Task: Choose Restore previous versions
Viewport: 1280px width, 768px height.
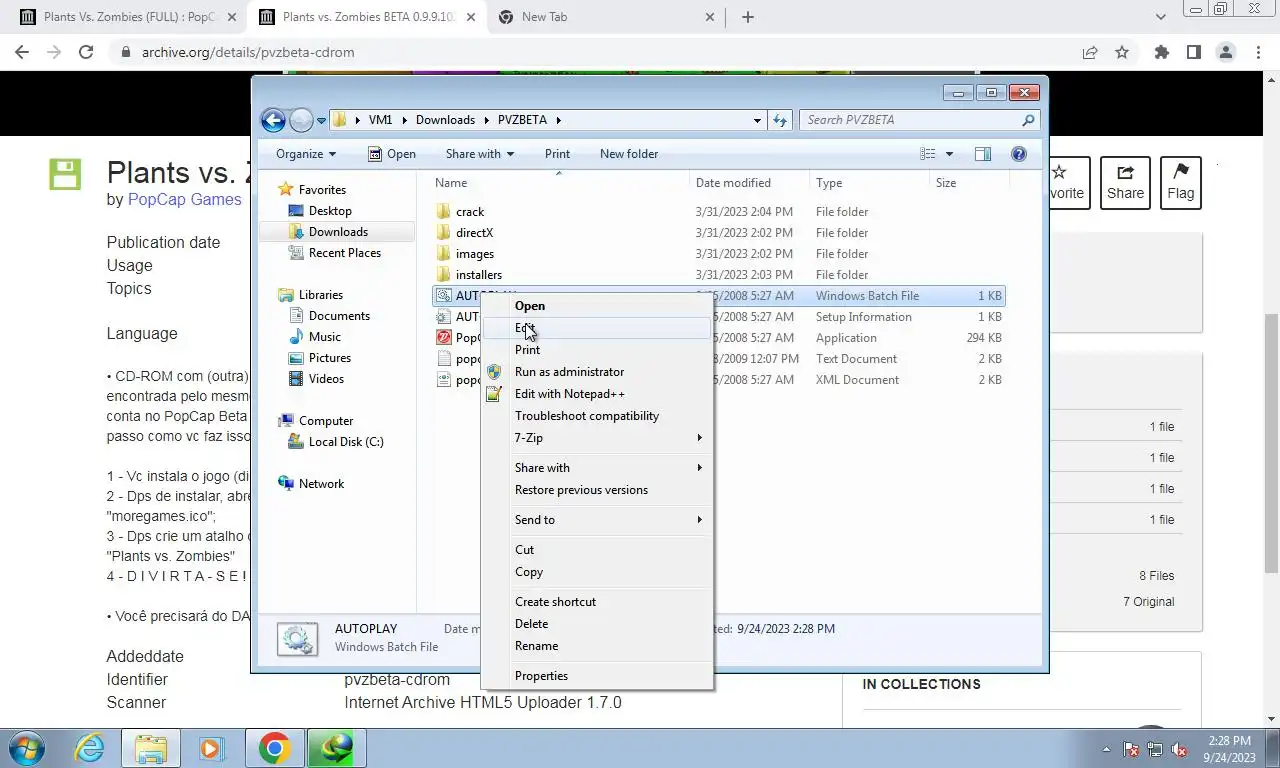Action: 597,490
